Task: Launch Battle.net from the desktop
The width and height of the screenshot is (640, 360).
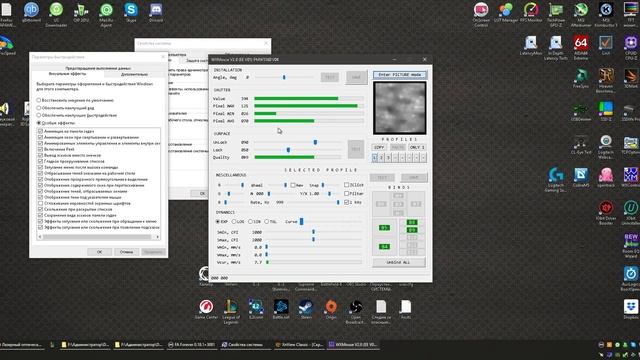Action: tap(281, 309)
